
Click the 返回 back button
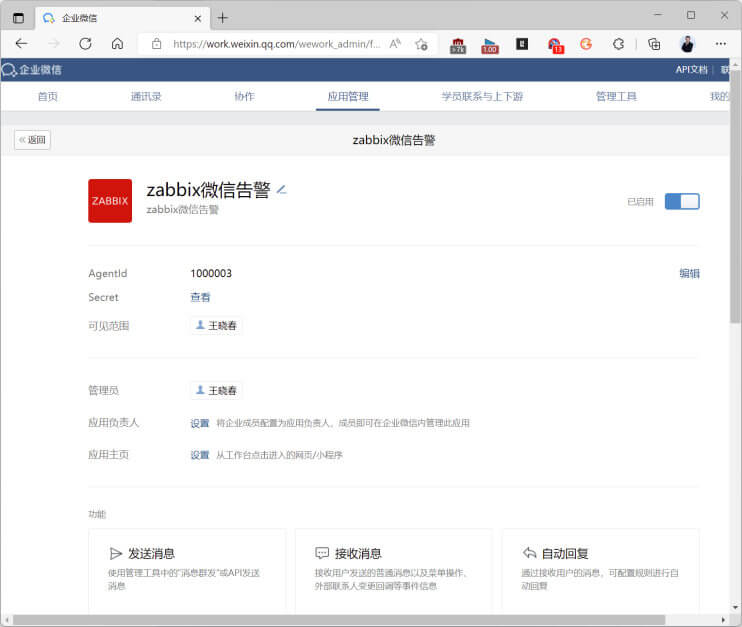(32, 140)
